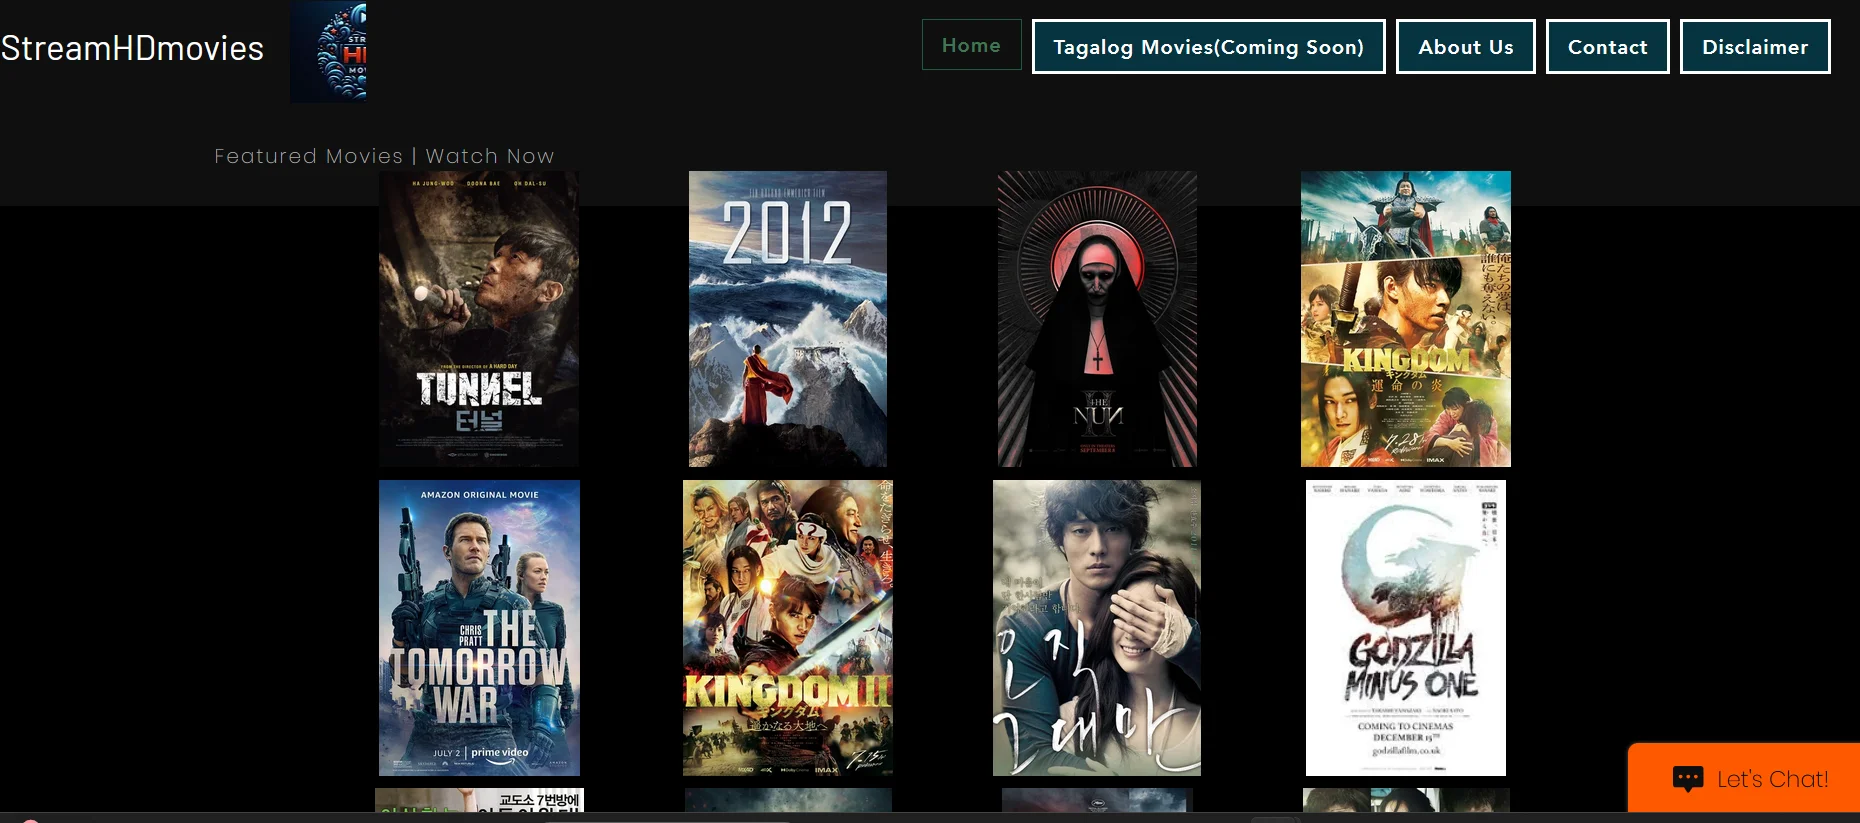Open Tagalog Movies(Coming Soon) page
This screenshot has width=1860, height=823.
tap(1208, 47)
